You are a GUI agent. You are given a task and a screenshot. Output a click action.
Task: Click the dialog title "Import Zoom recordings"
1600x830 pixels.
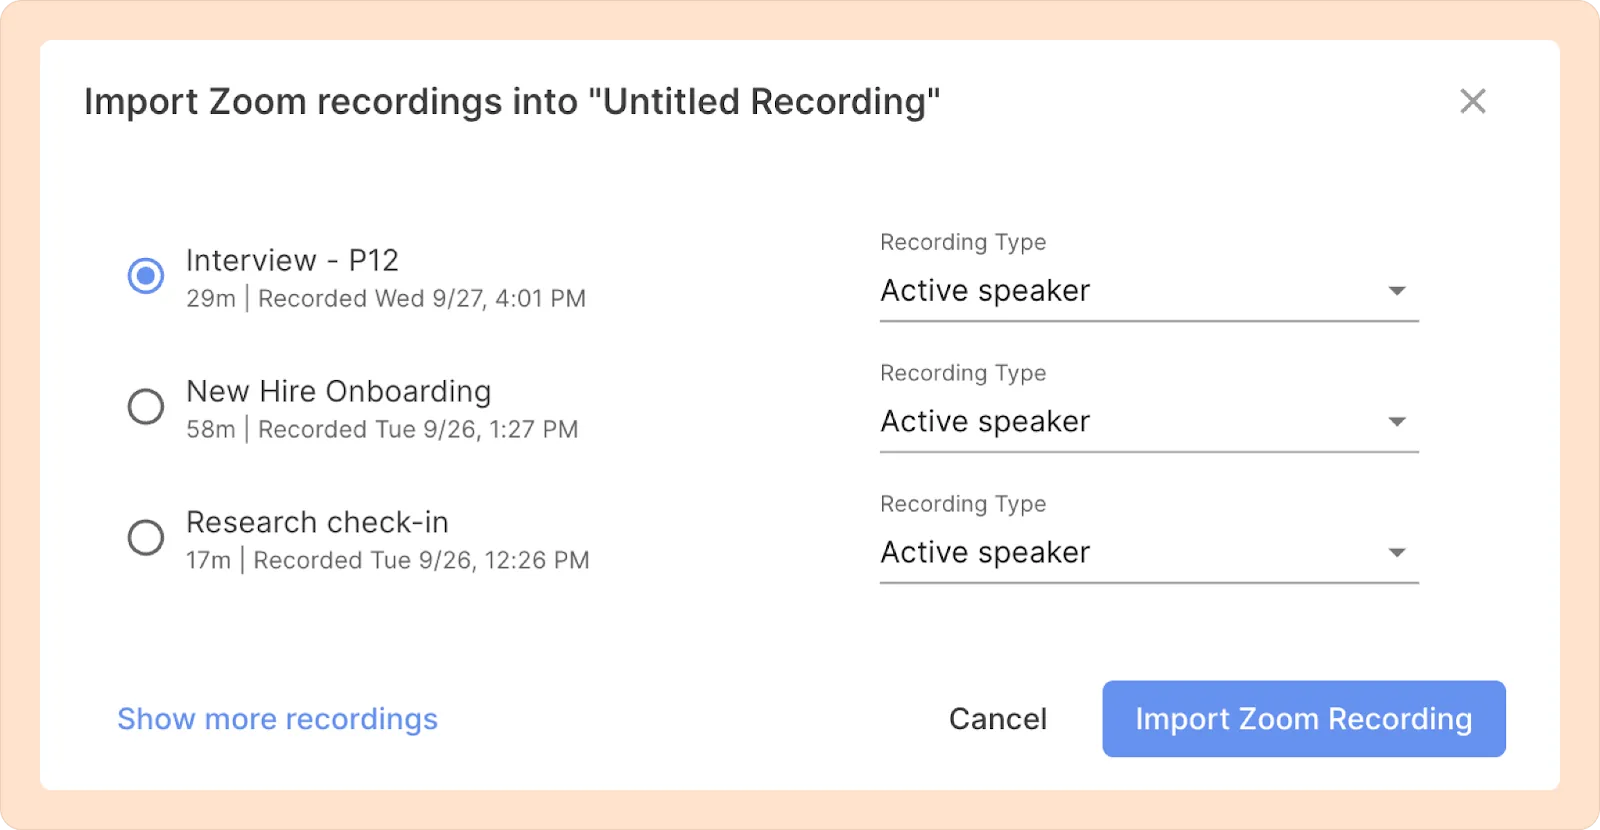click(x=511, y=102)
